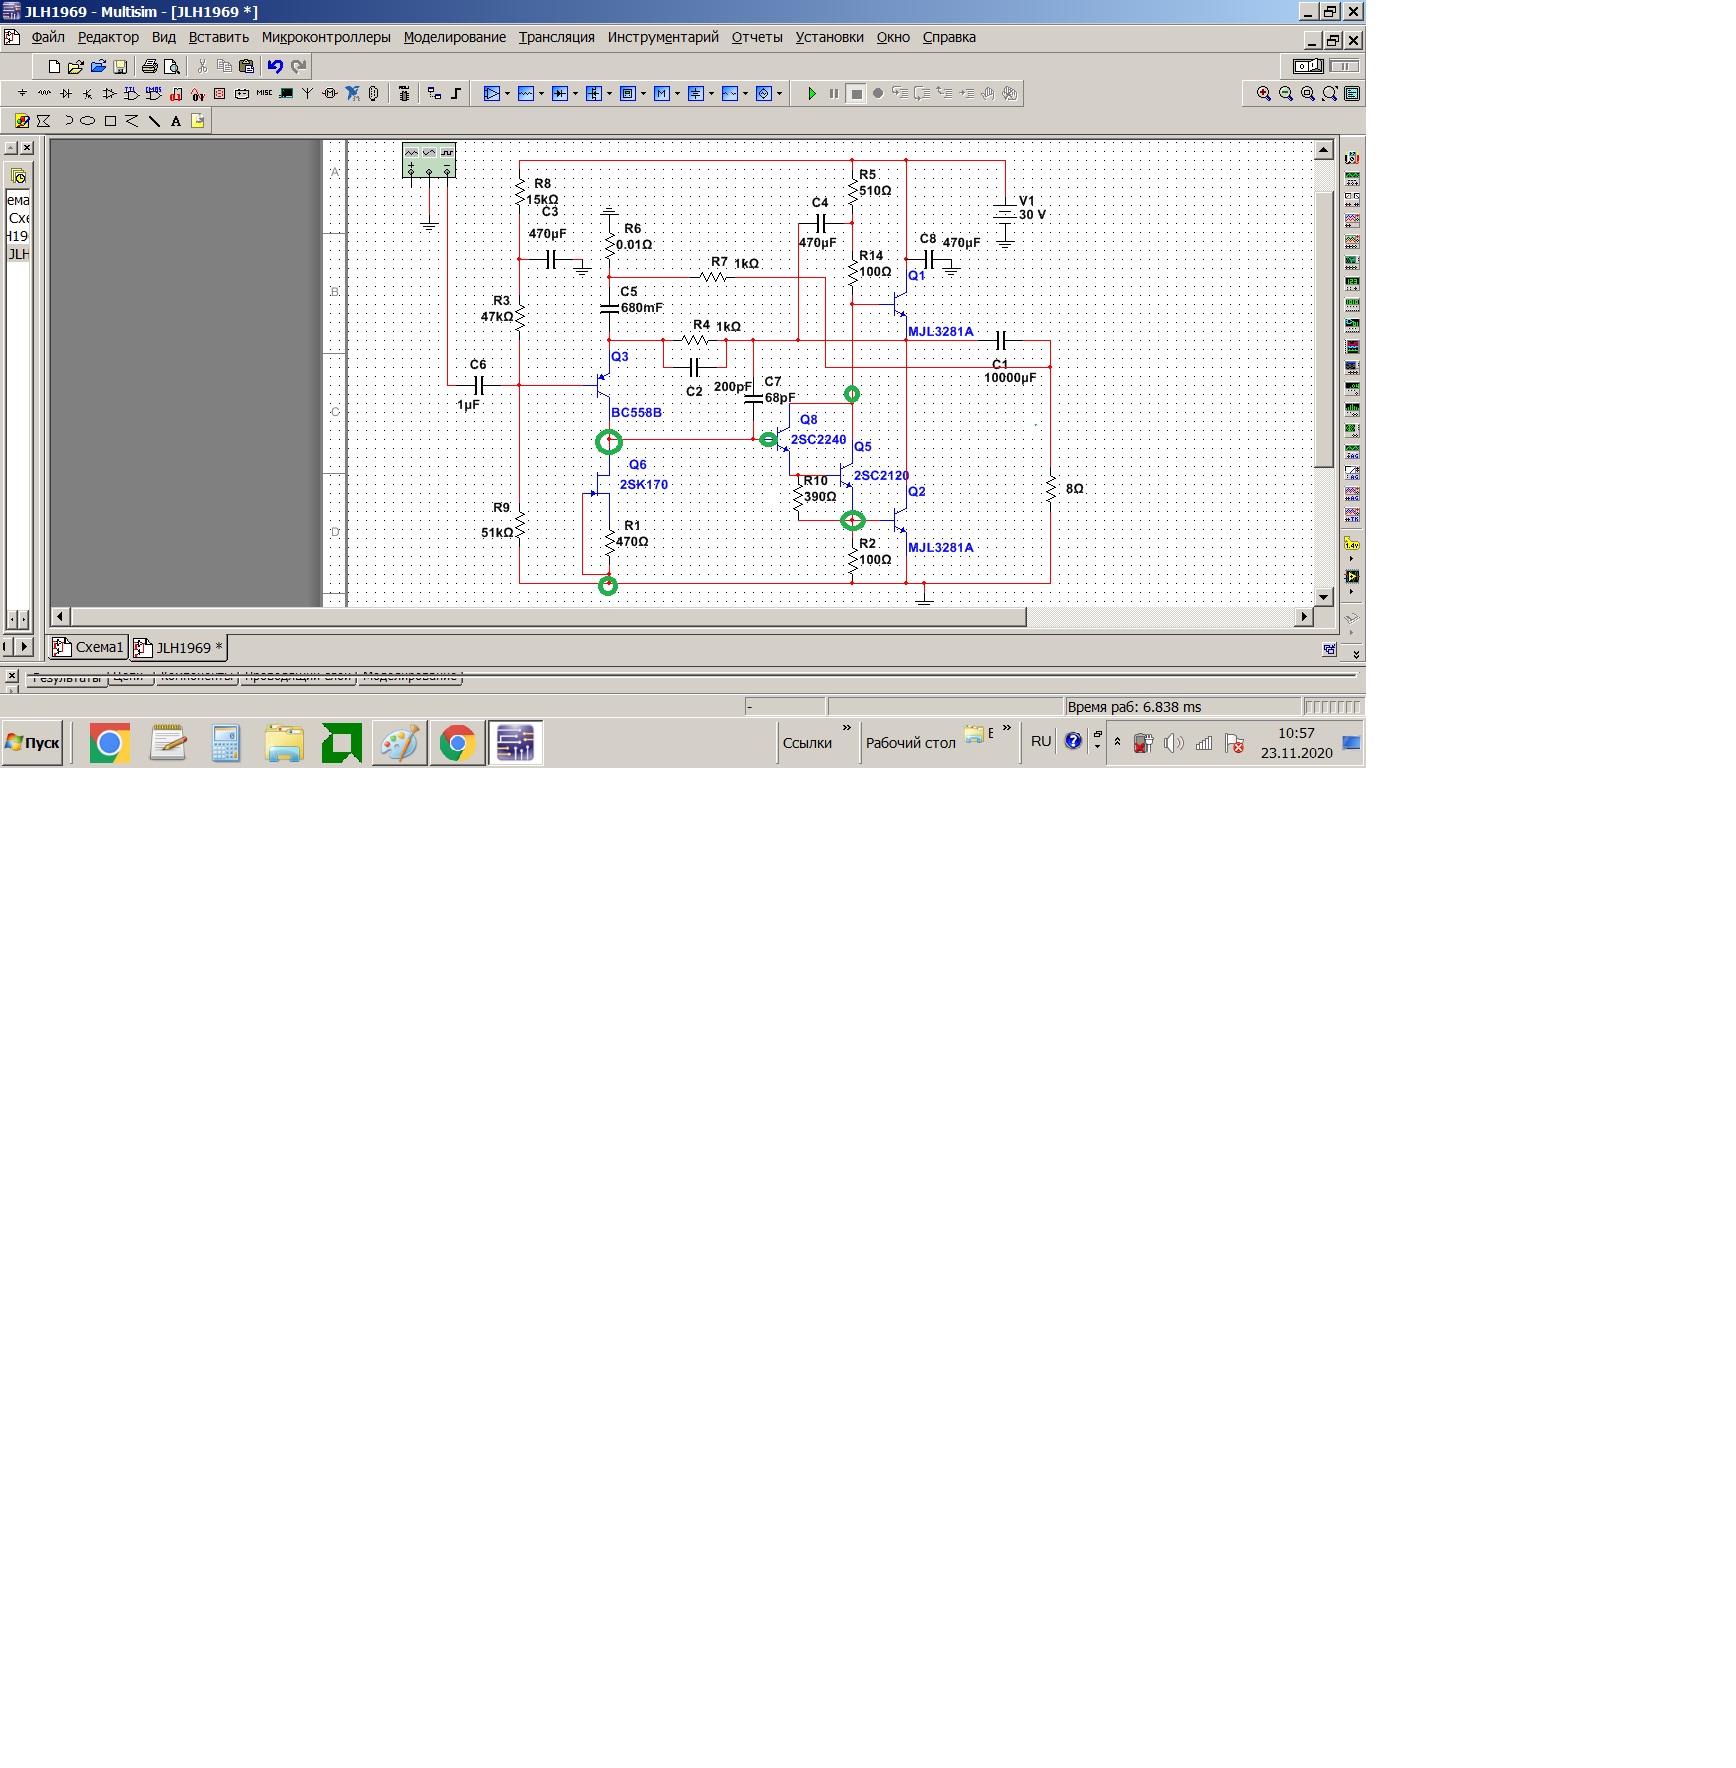The height and width of the screenshot is (1768, 1736).
Task: Switch to the JLH1969 document tab
Action: [x=179, y=647]
